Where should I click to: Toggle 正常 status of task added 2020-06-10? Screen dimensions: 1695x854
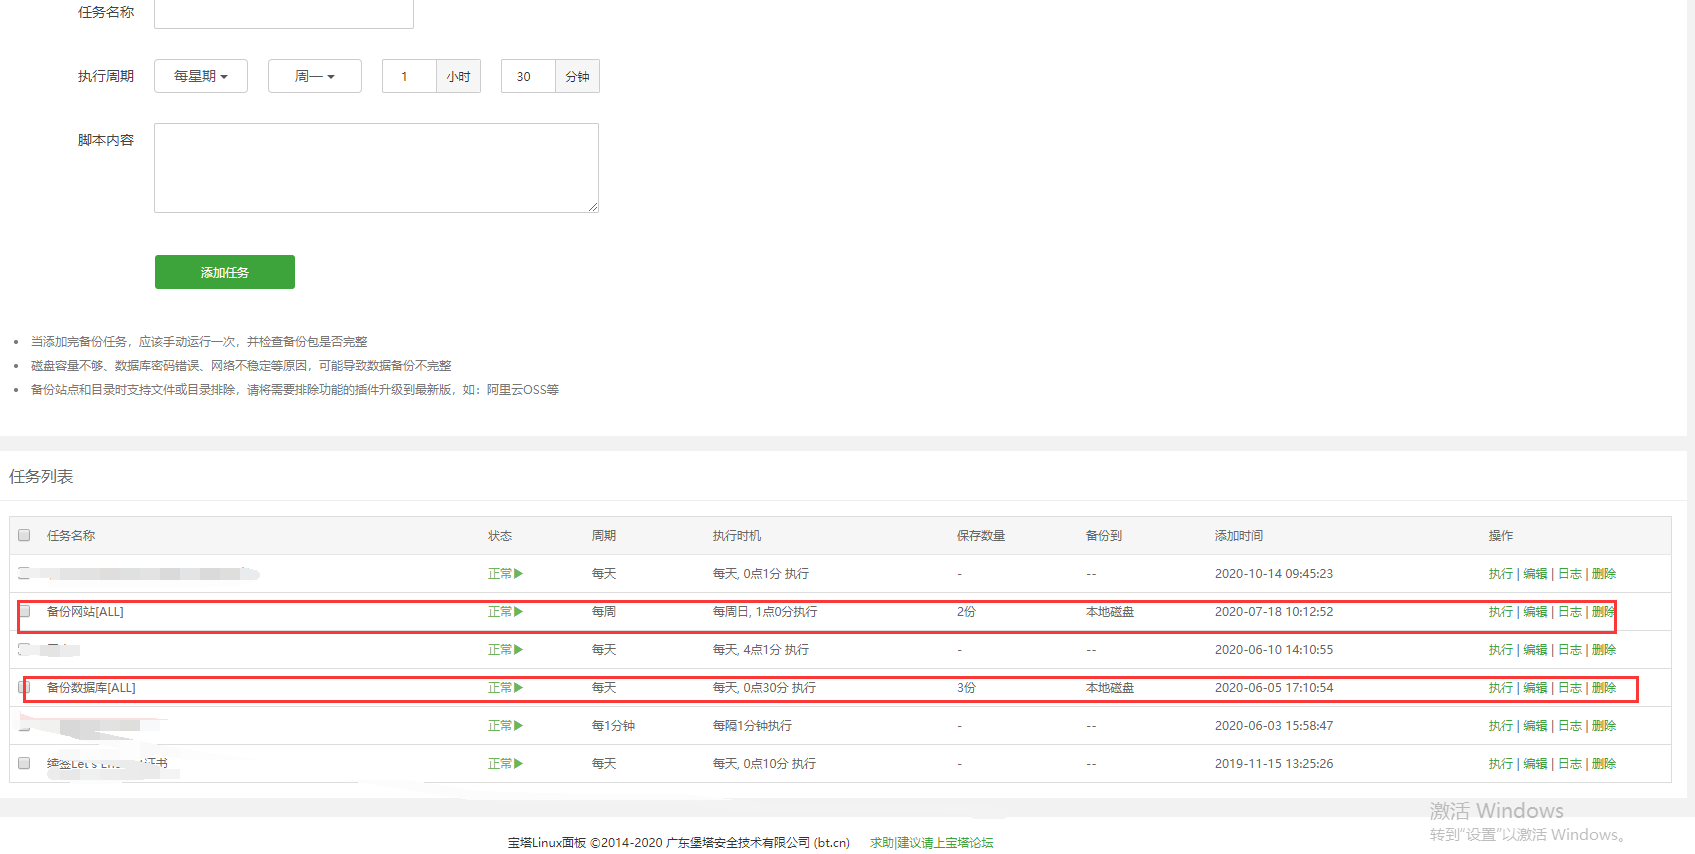505,650
